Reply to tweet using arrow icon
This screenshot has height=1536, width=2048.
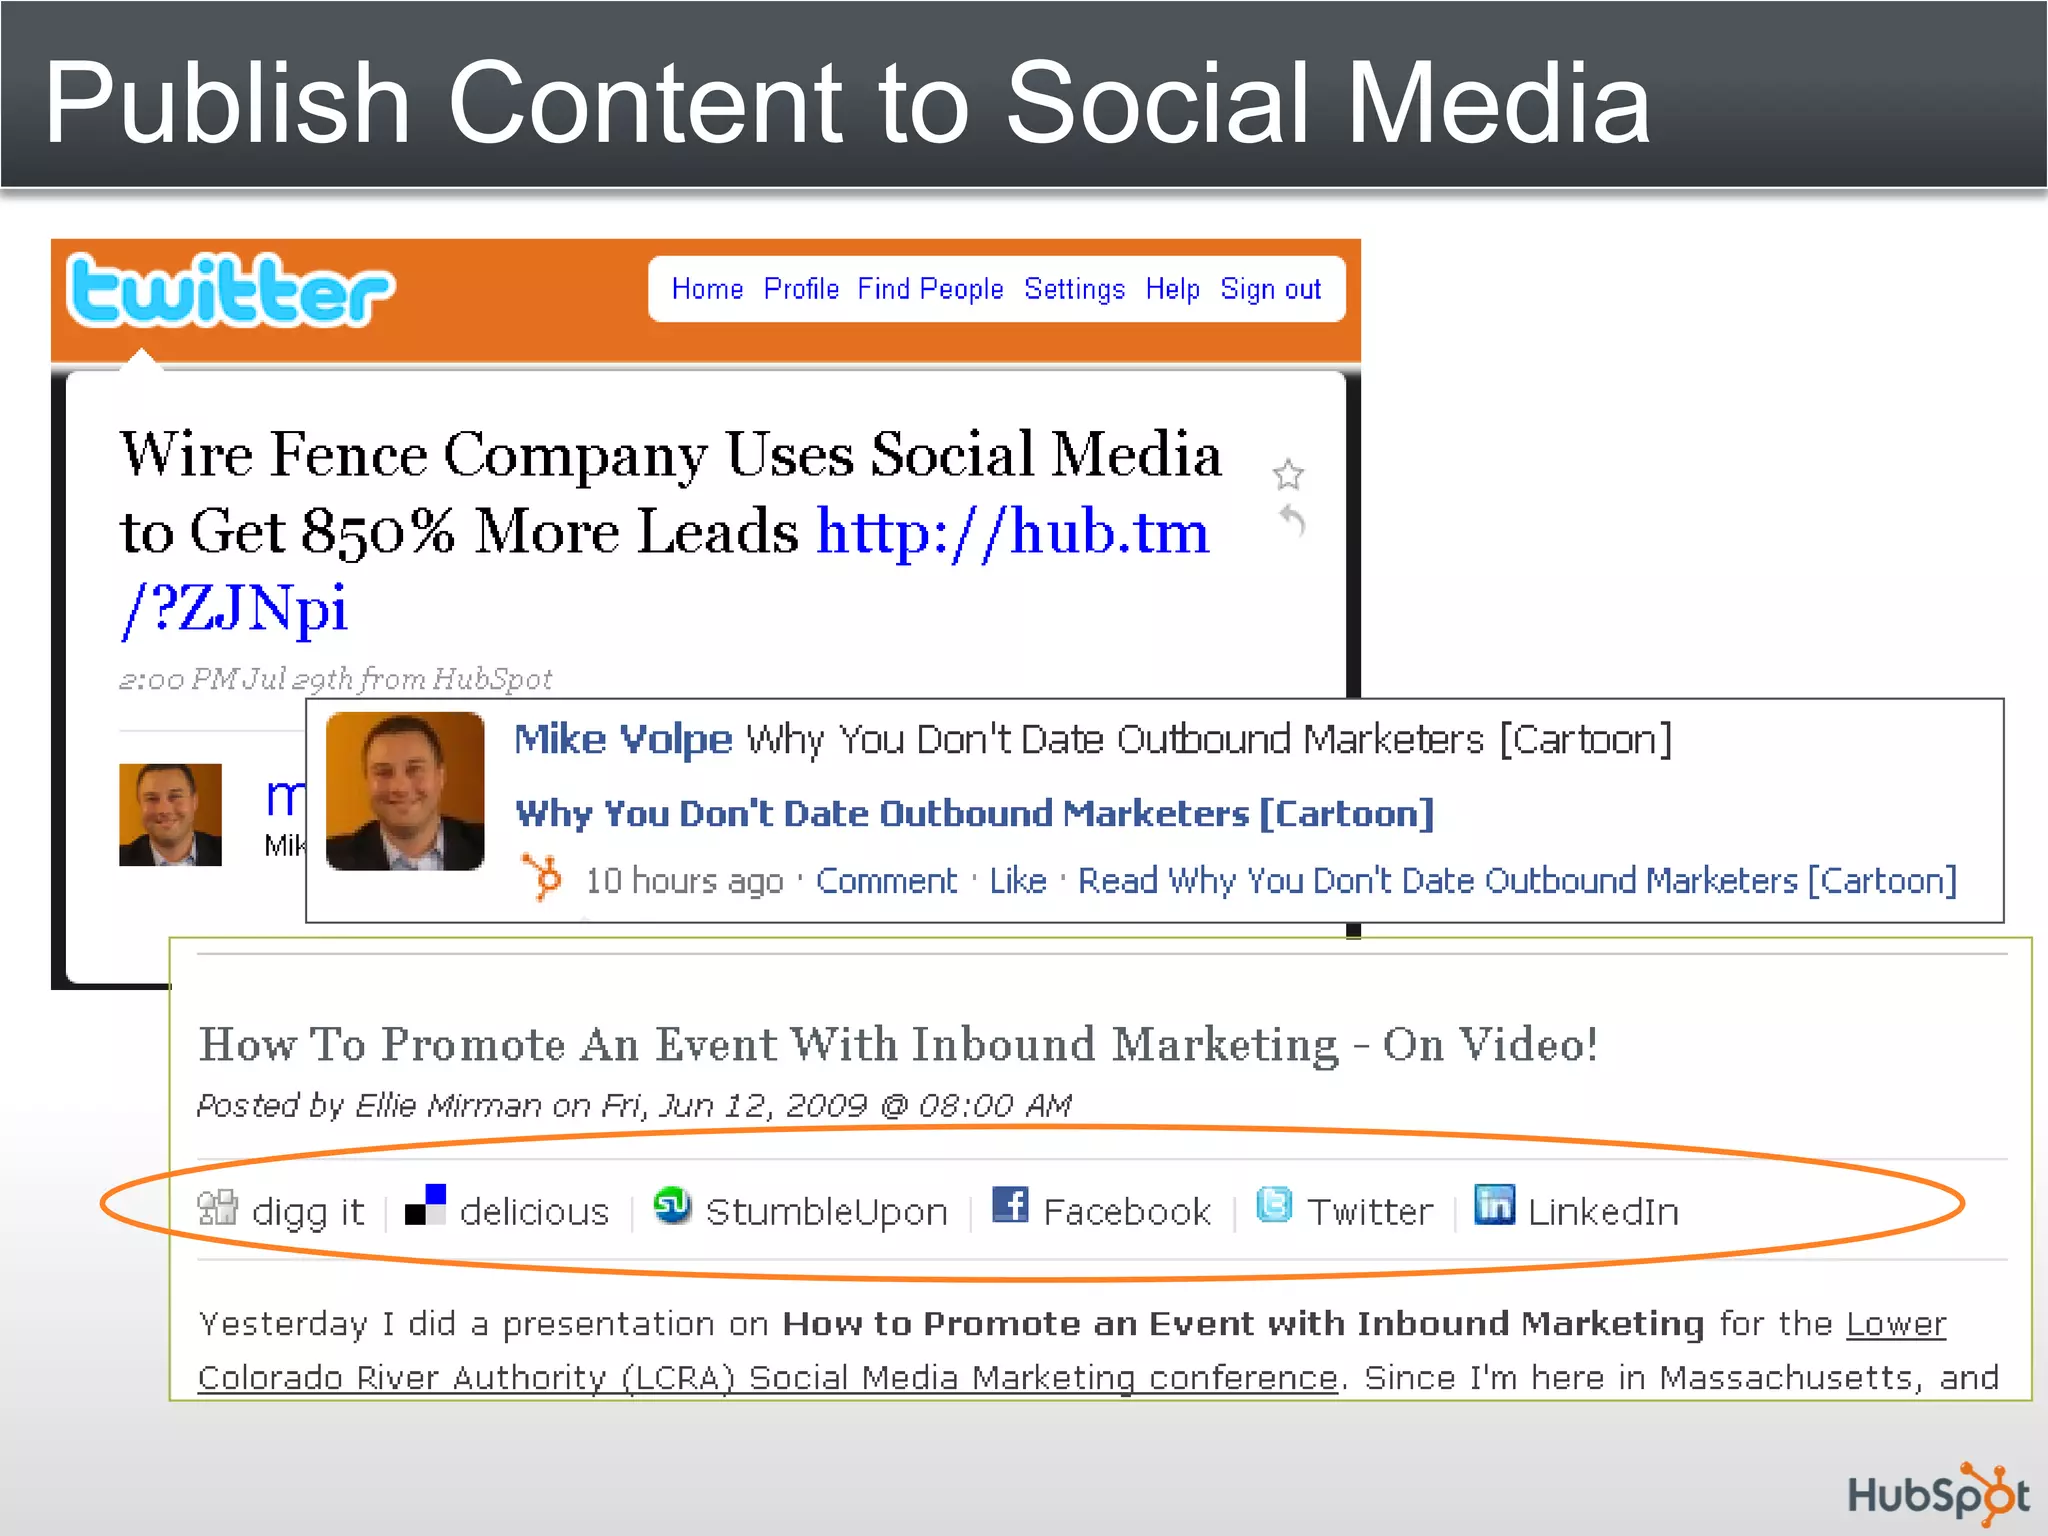pos(1292,521)
